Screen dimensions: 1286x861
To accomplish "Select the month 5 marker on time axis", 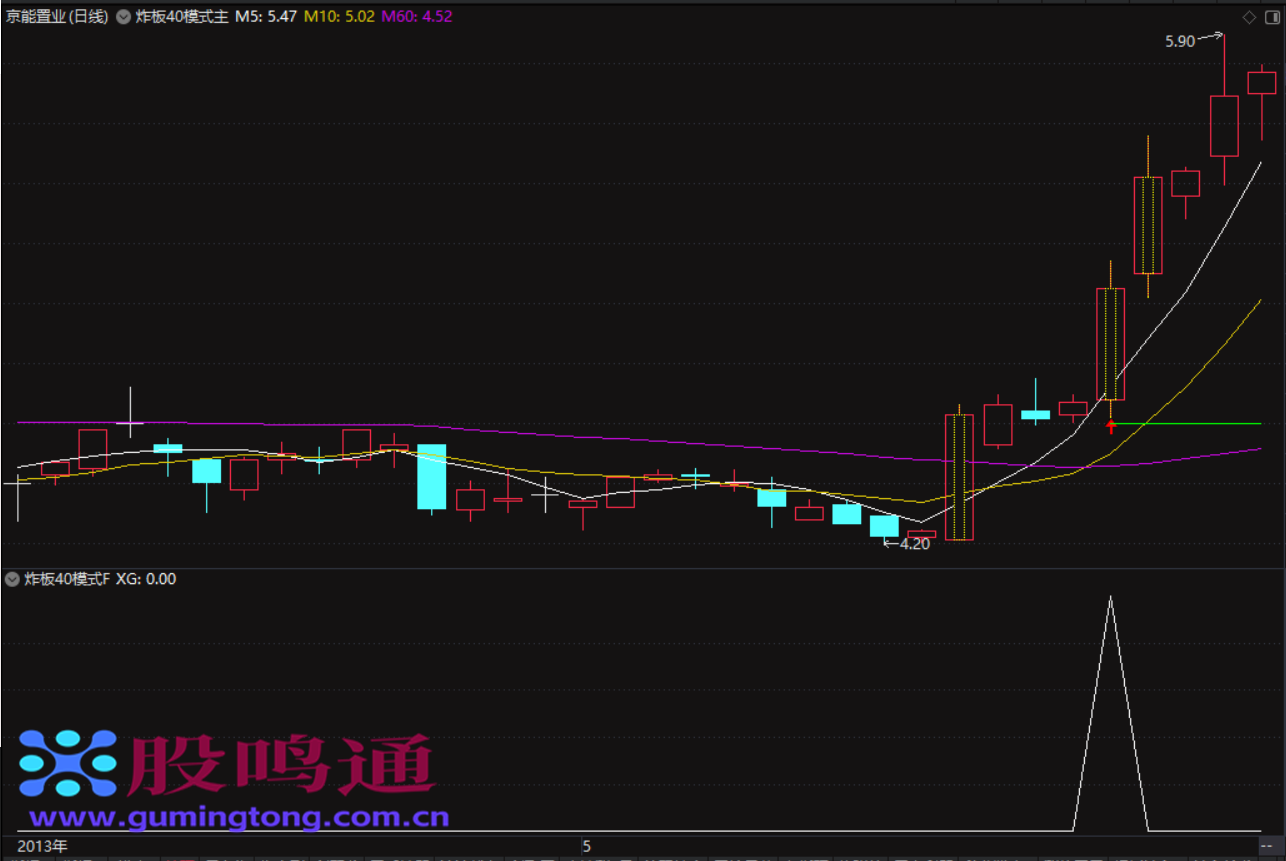I will coord(587,847).
